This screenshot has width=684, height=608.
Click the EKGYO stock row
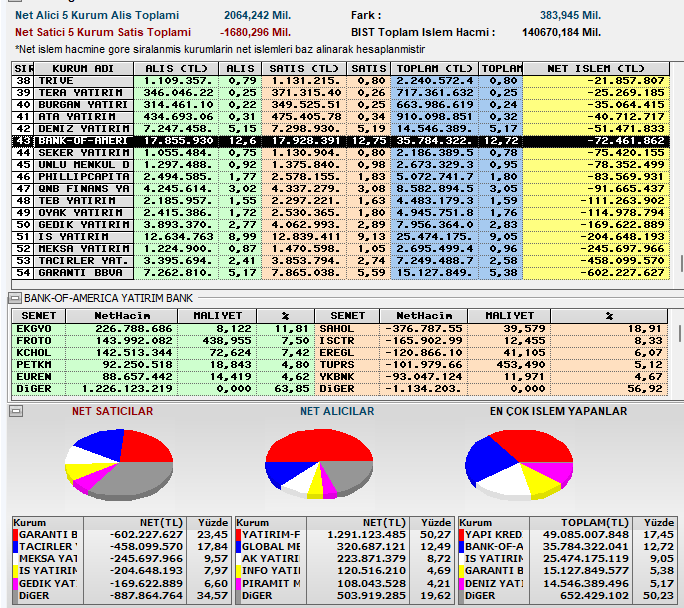[163, 329]
